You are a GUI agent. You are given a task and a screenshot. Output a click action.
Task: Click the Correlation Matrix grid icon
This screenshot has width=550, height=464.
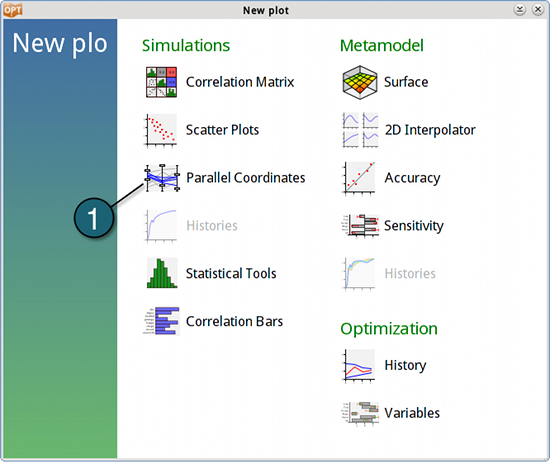point(161,82)
